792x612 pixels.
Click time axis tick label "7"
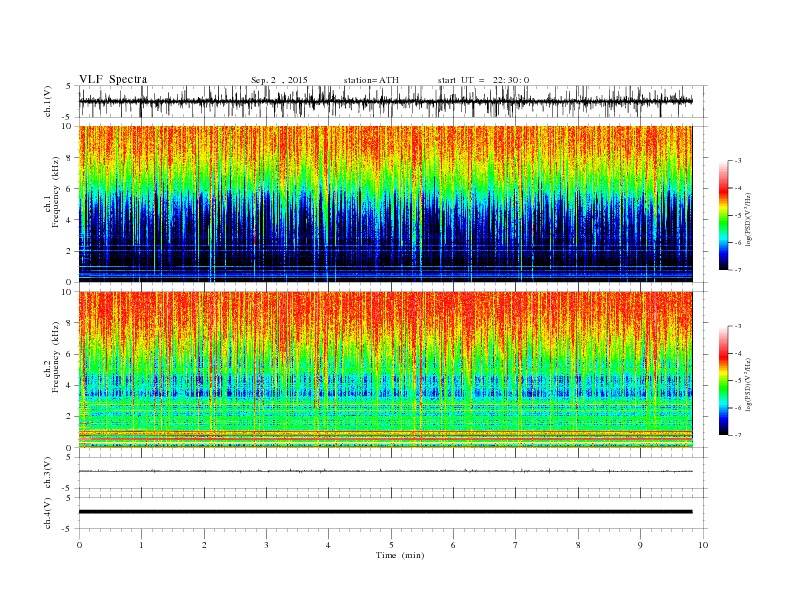[x=516, y=545]
